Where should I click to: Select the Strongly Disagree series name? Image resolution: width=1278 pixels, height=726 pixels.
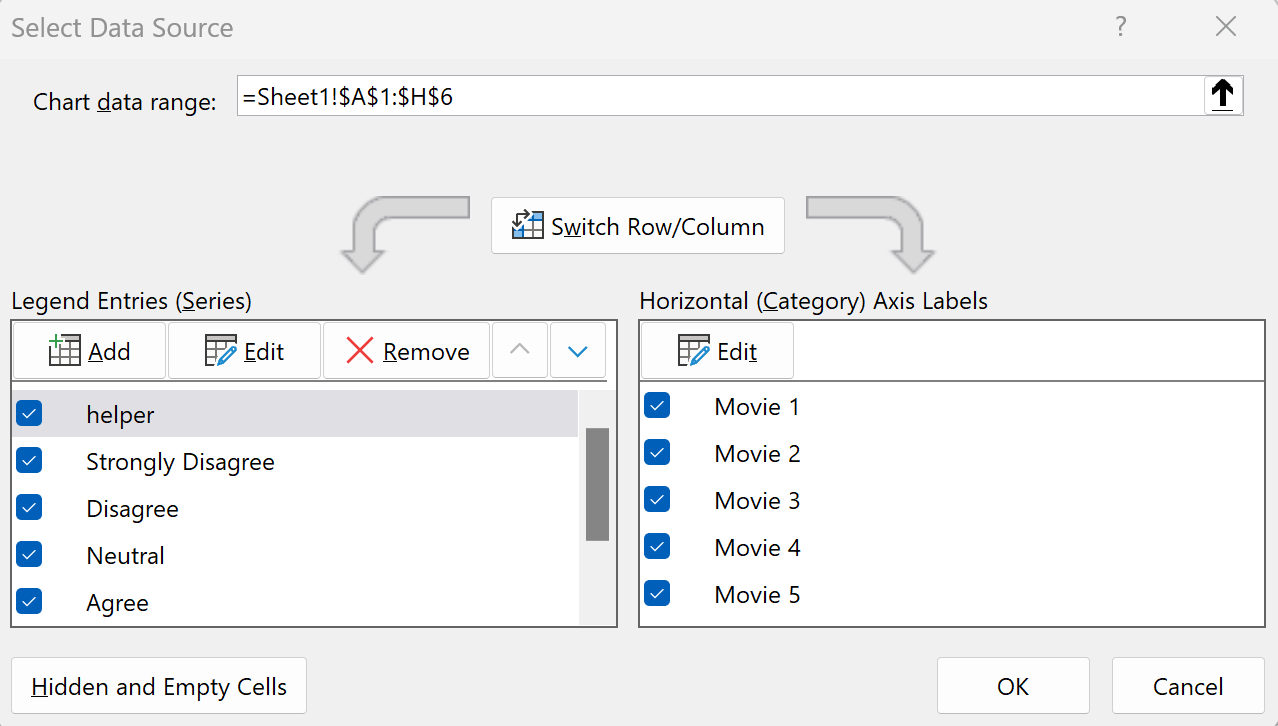pyautogui.click(x=180, y=462)
